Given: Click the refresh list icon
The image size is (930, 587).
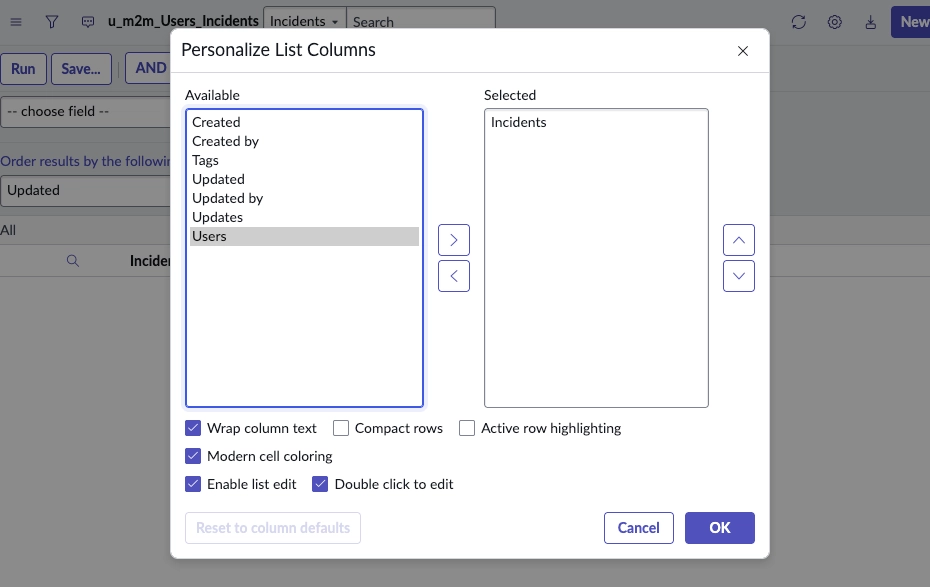Looking at the screenshot, I should [x=798, y=22].
